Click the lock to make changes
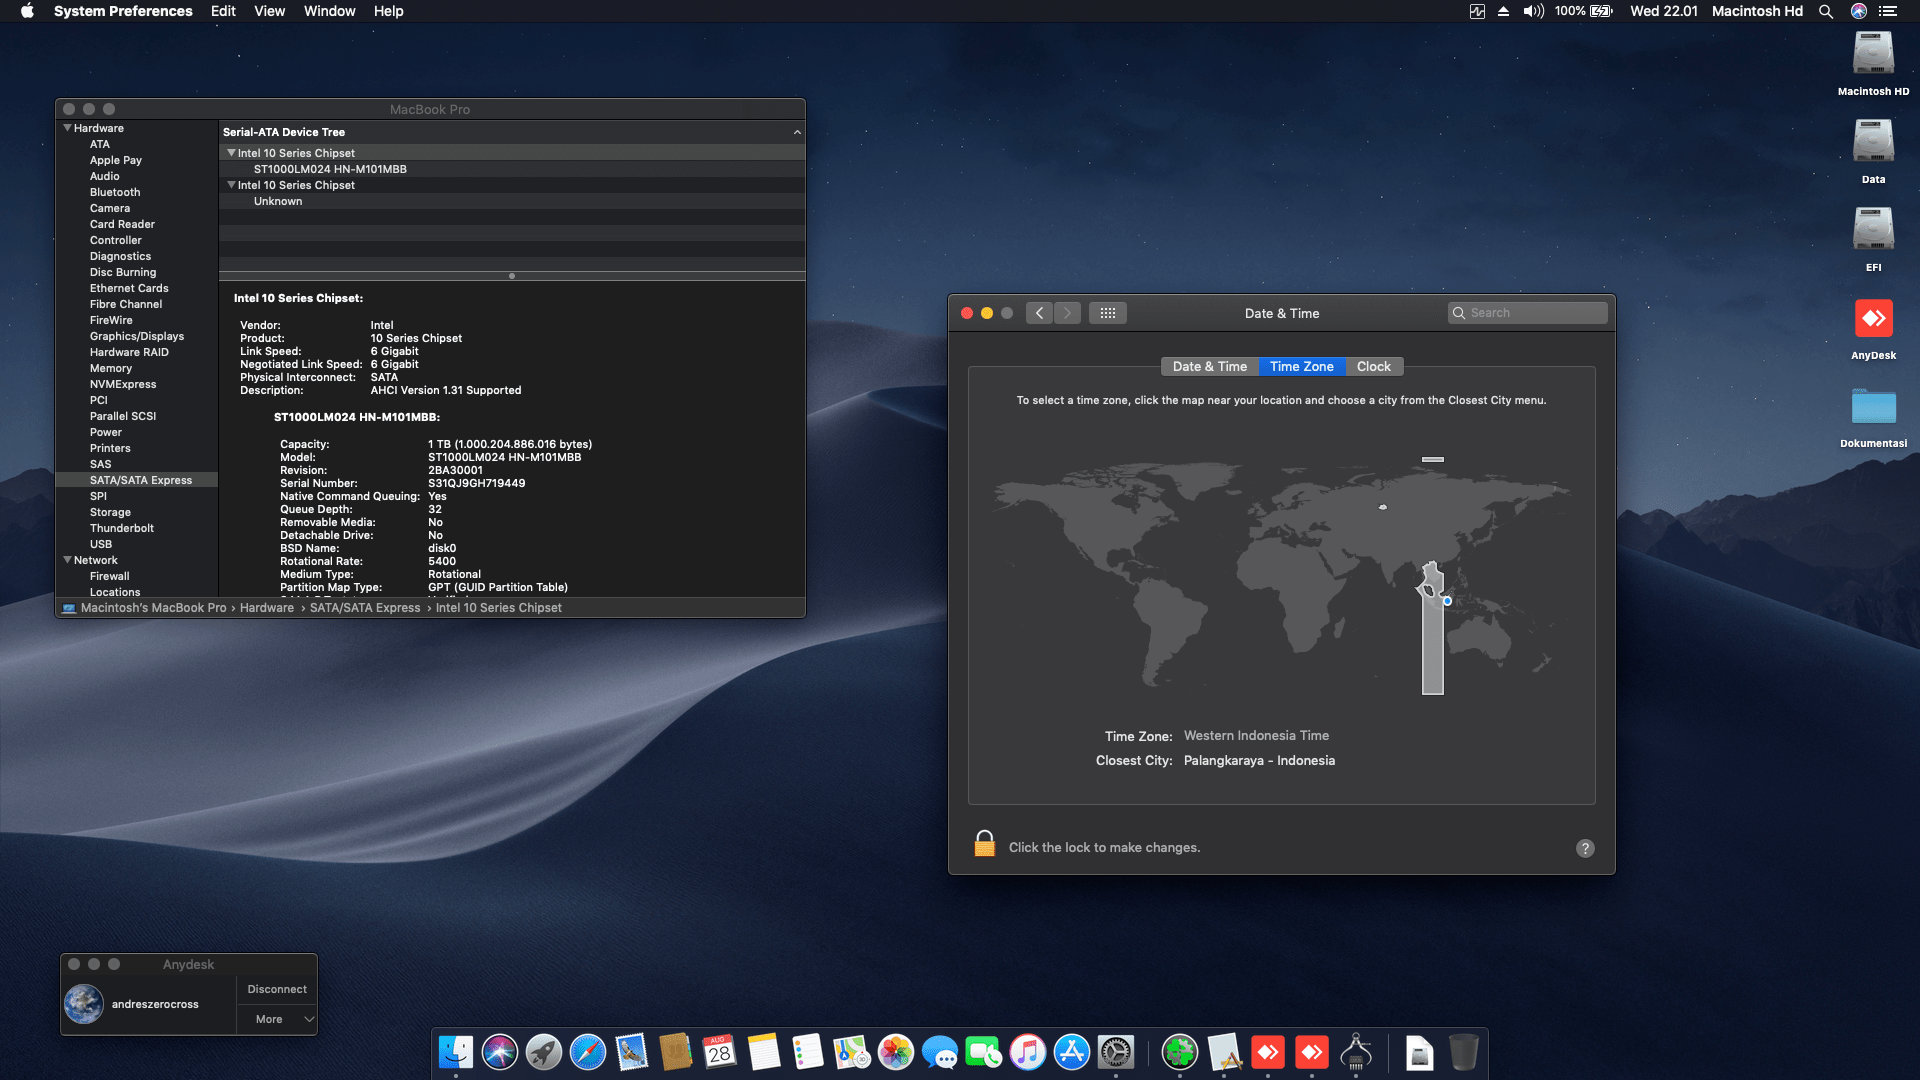This screenshot has width=1920, height=1080. [x=985, y=844]
